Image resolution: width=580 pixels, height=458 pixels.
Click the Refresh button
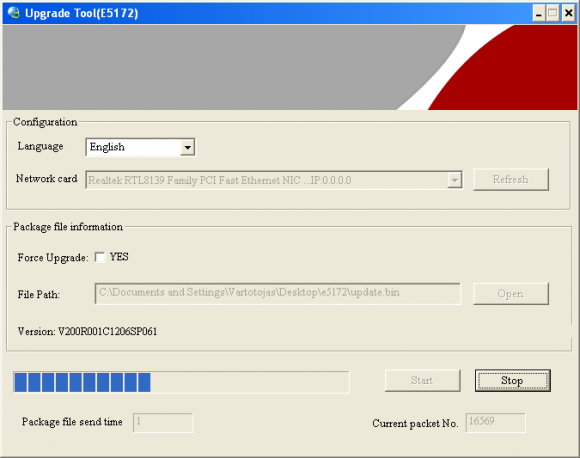[x=510, y=180]
